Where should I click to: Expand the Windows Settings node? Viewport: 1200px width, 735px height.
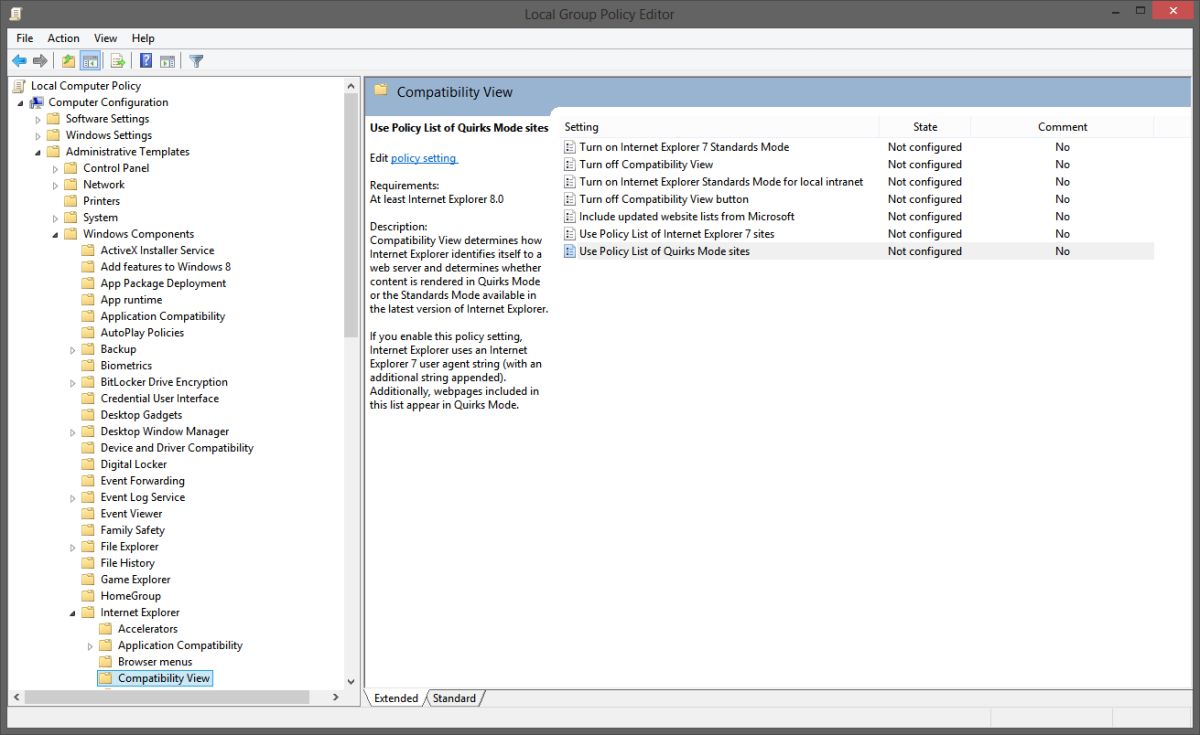pyautogui.click(x=38, y=135)
